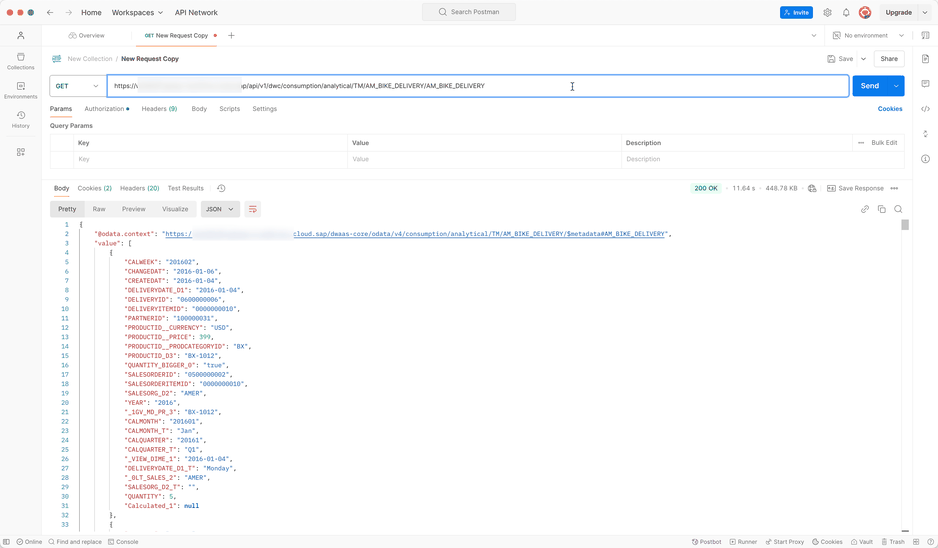This screenshot has height=548, width=938.
Task: Open the configure workspace sidebar icon
Action: pyautogui.click(x=20, y=152)
